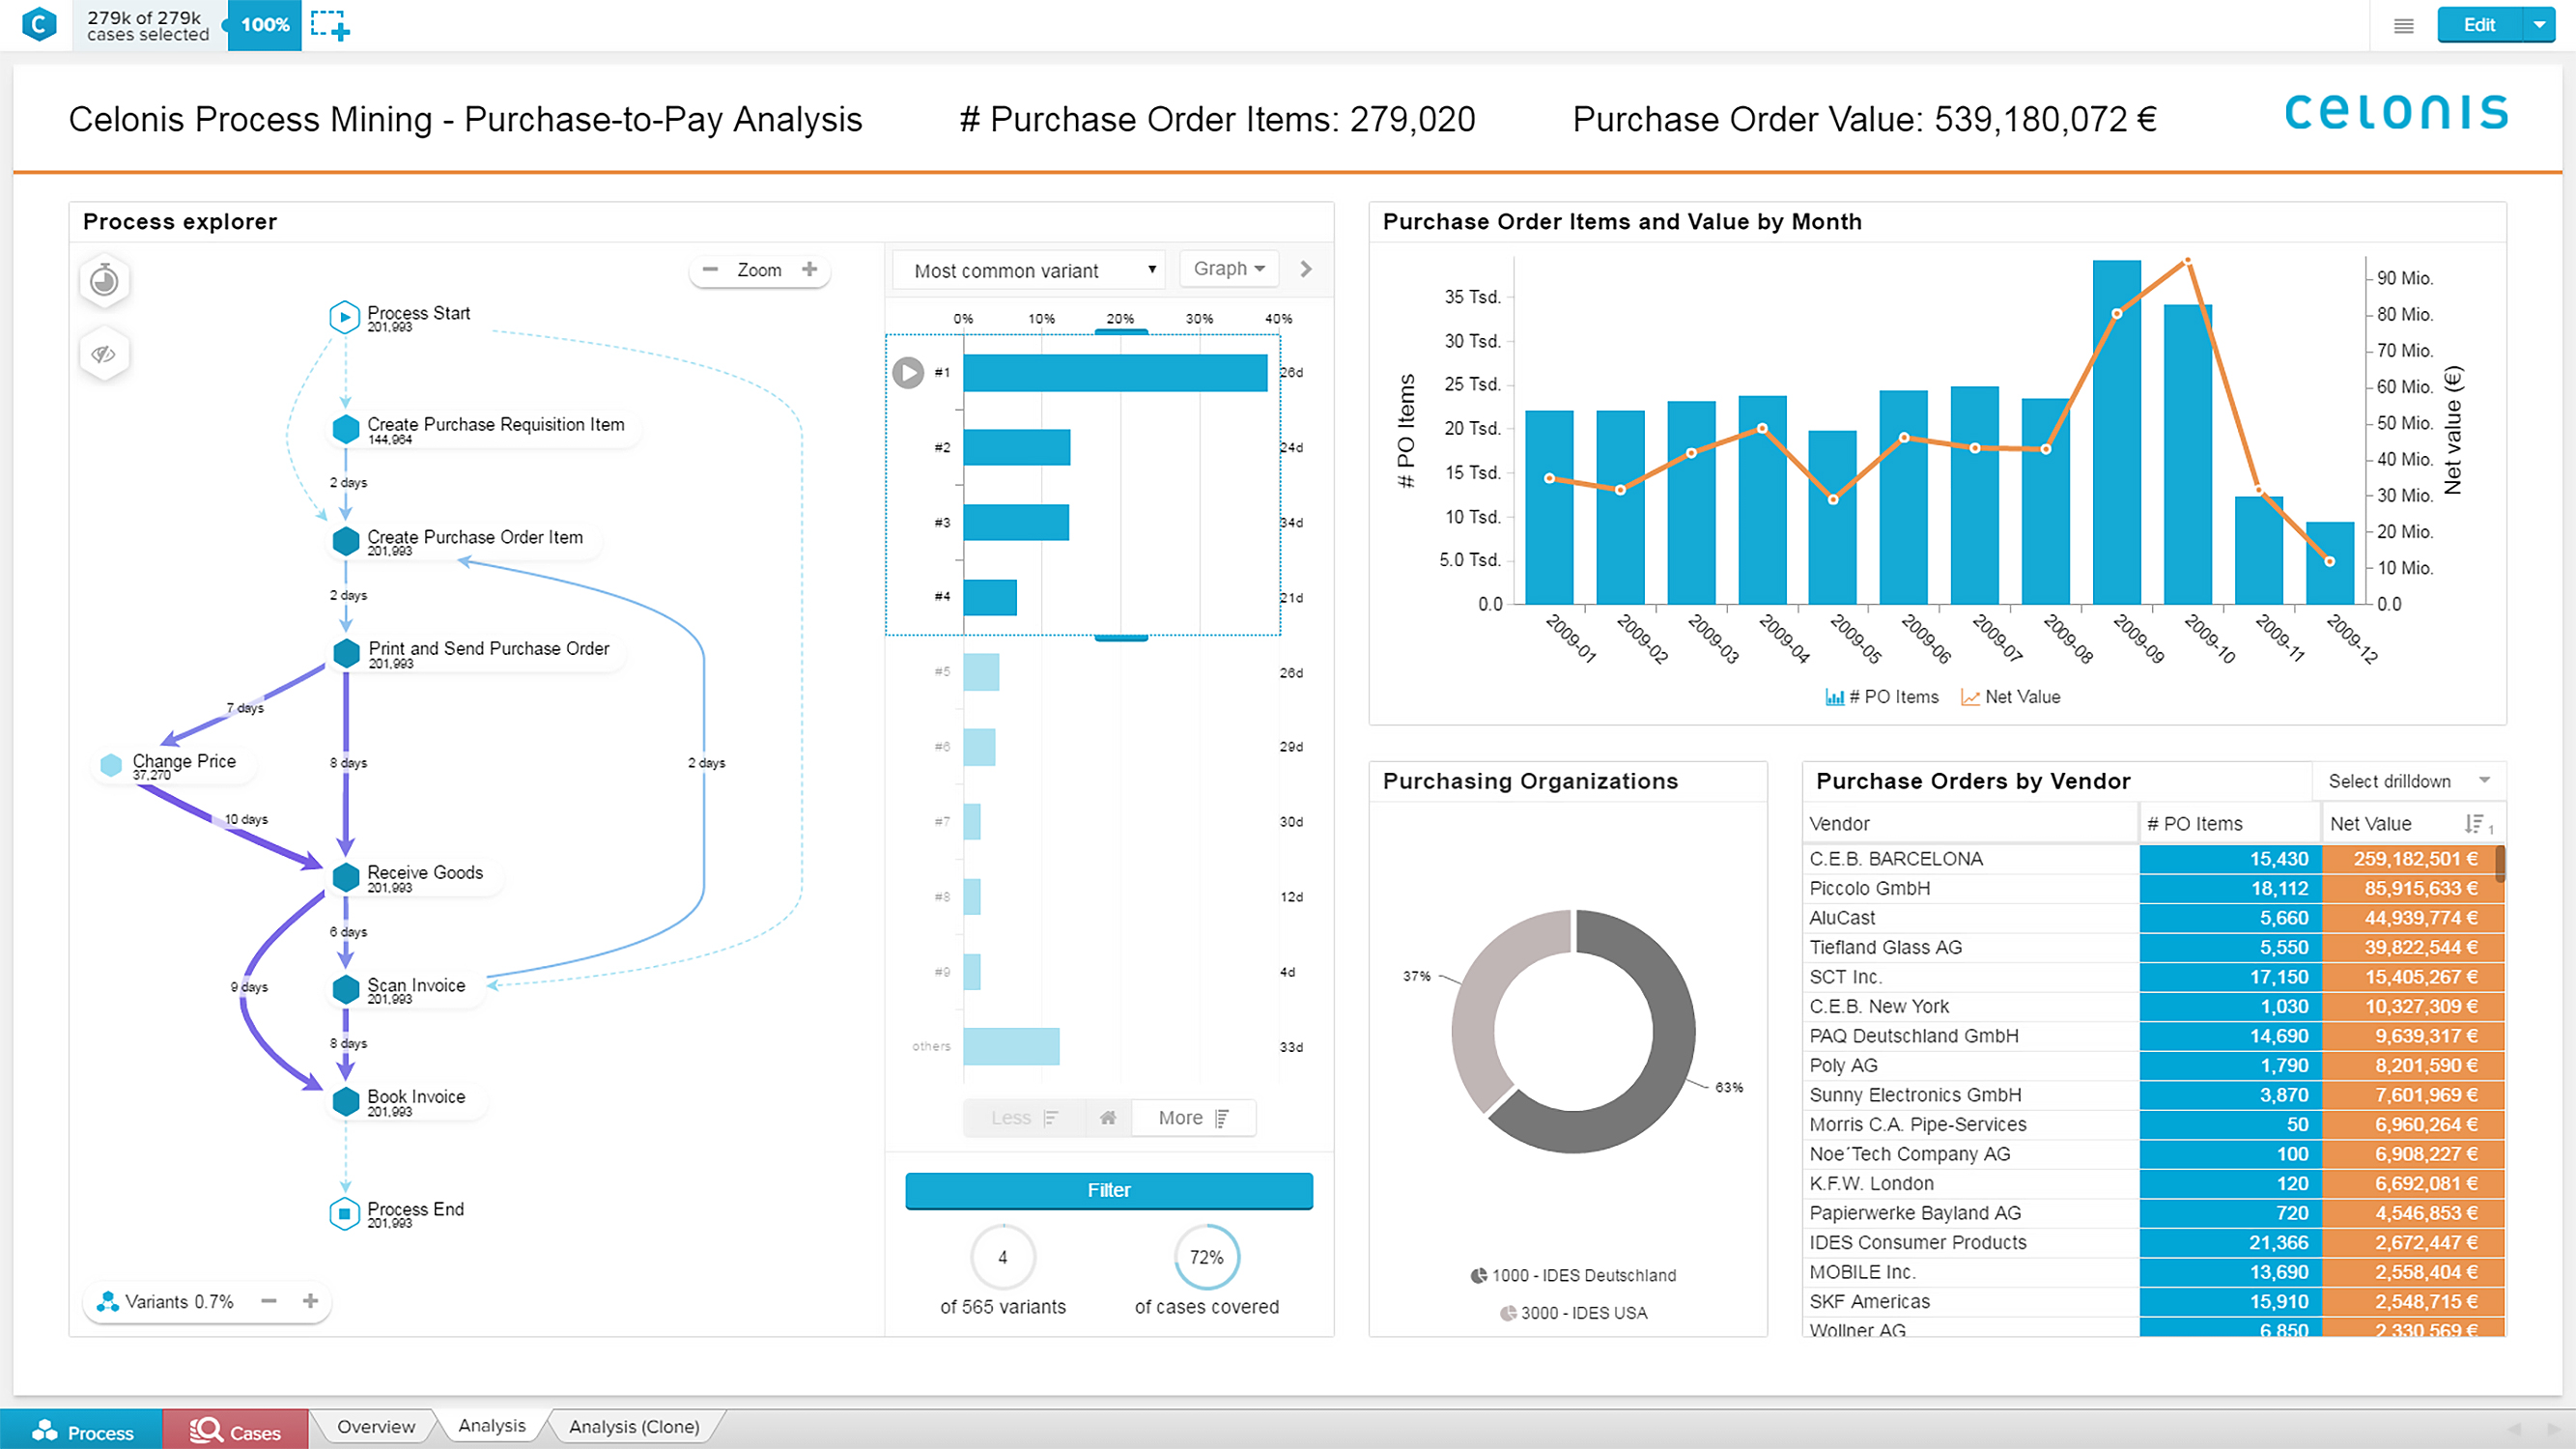
Task: Click the variants expand icon at bottom left
Action: 310,1302
